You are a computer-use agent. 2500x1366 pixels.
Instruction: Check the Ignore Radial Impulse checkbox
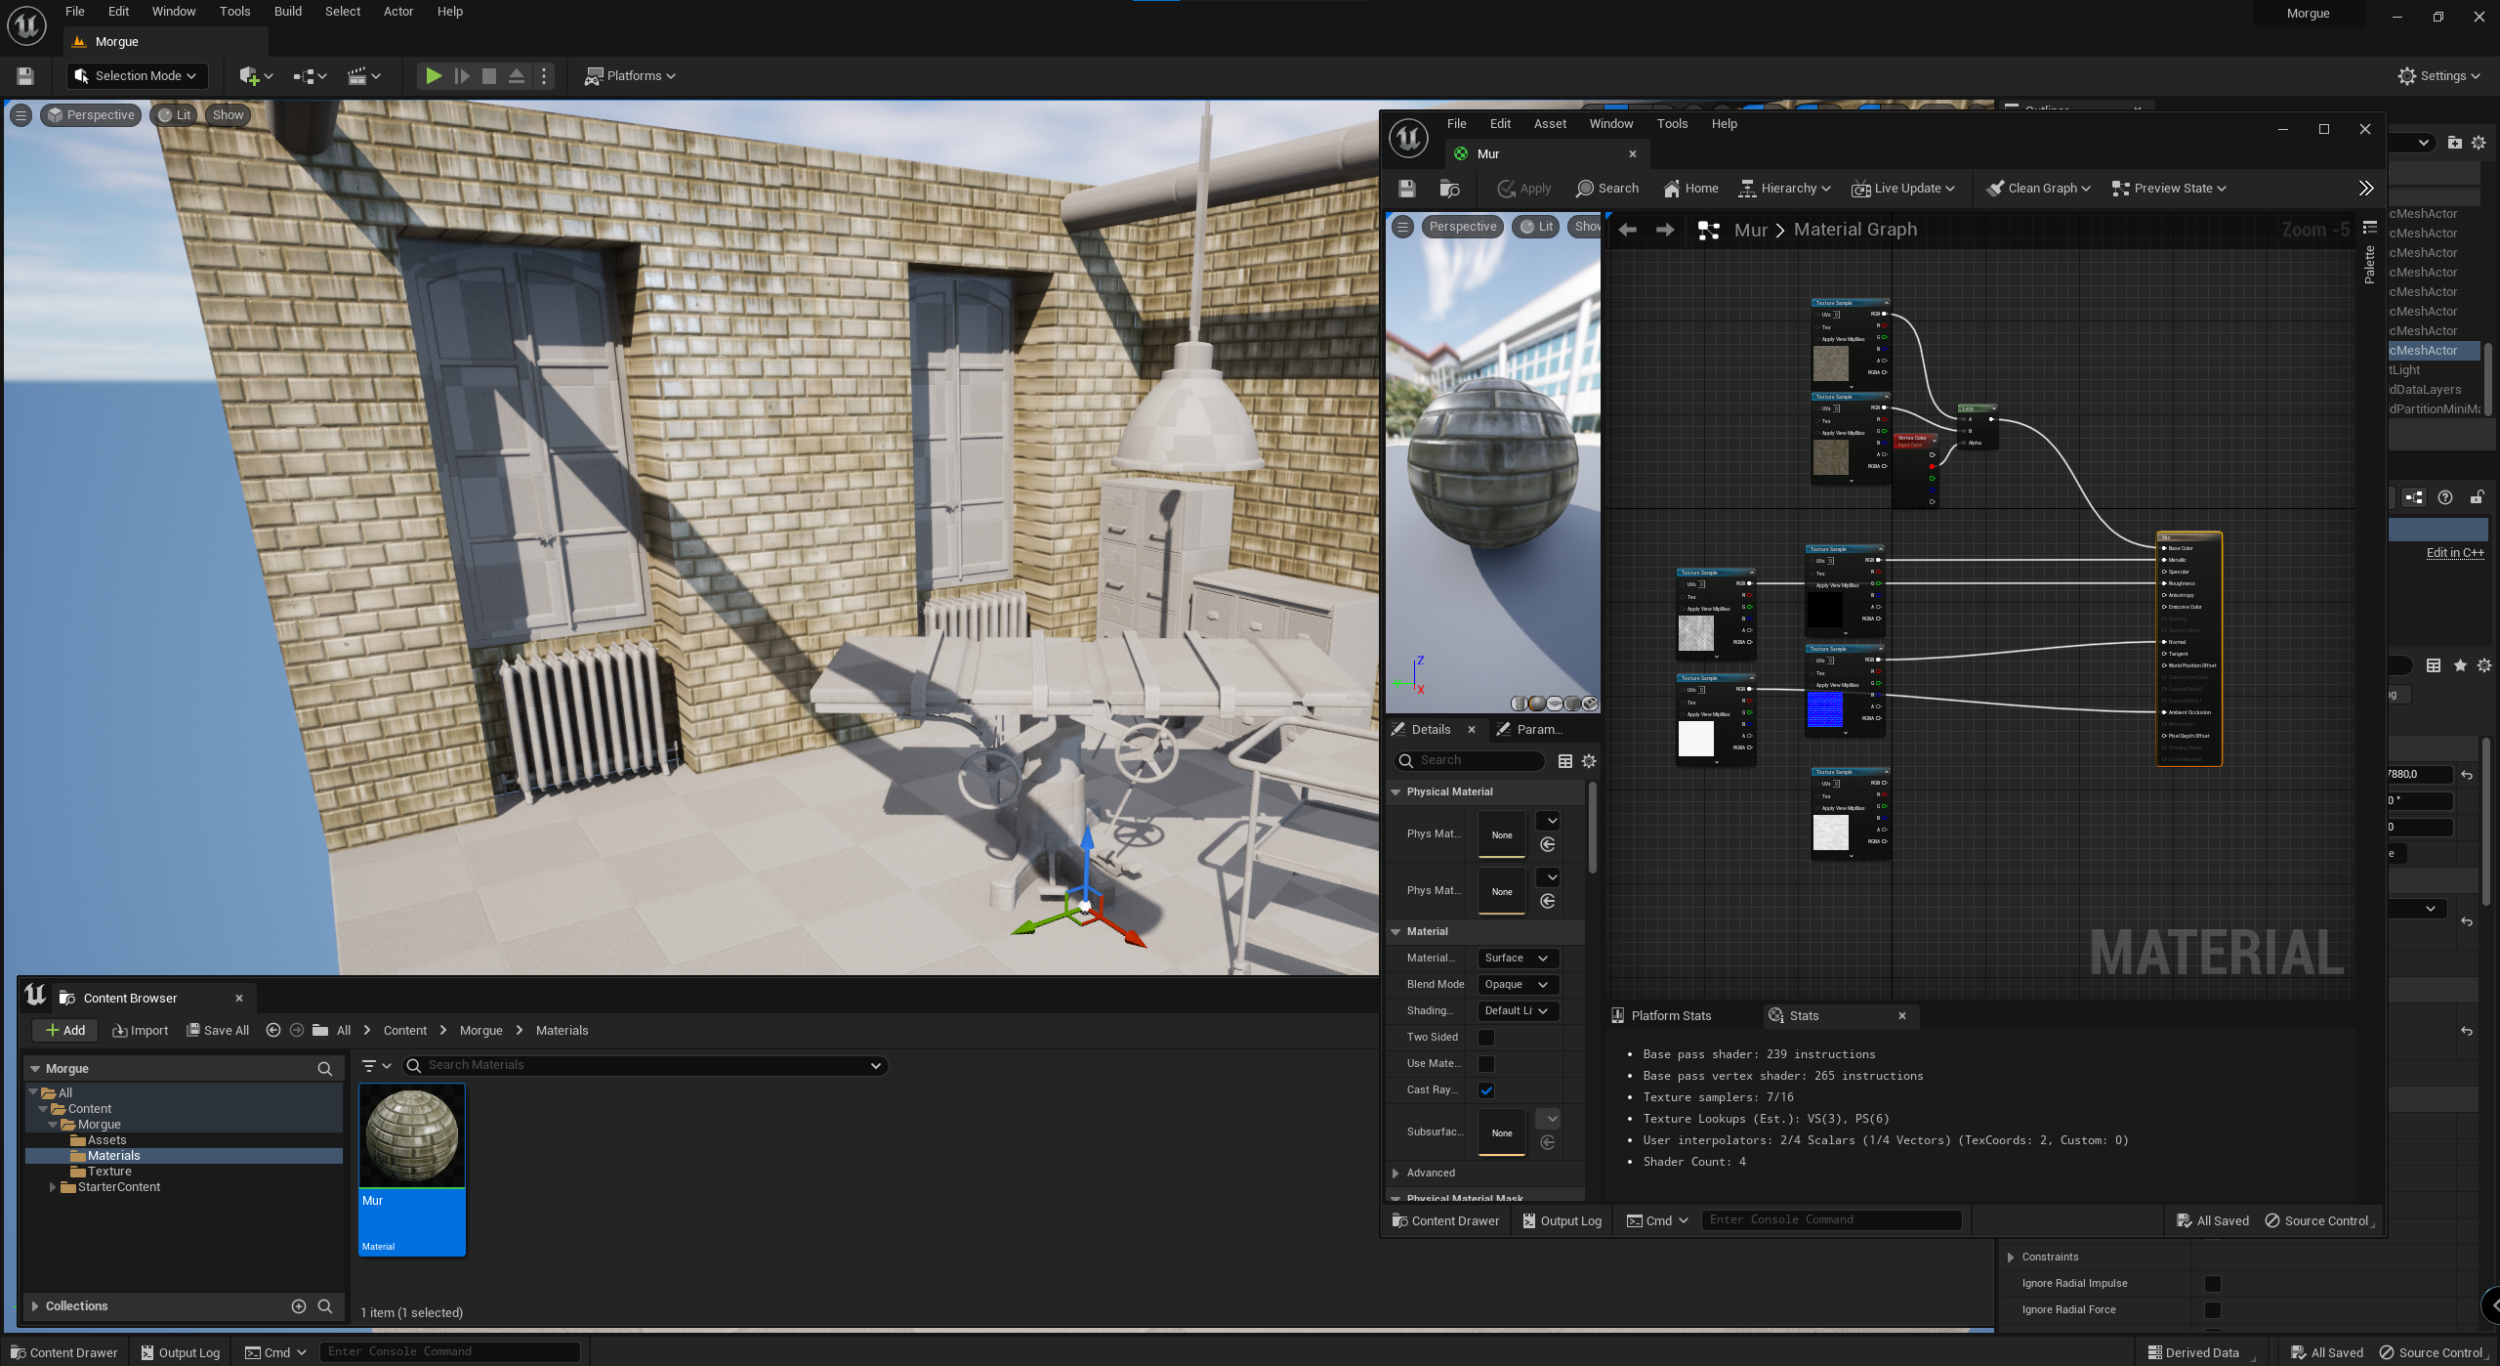(x=2212, y=1283)
